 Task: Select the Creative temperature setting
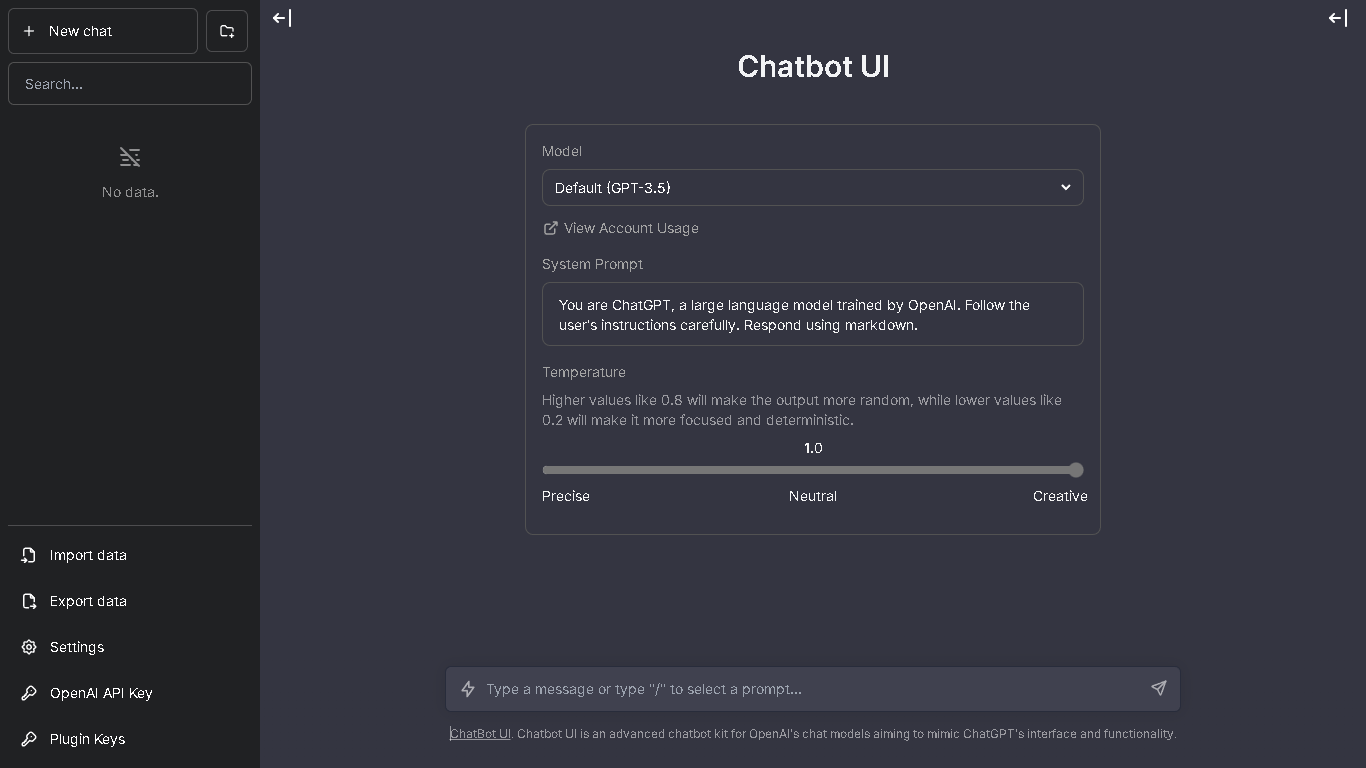(x=1059, y=496)
